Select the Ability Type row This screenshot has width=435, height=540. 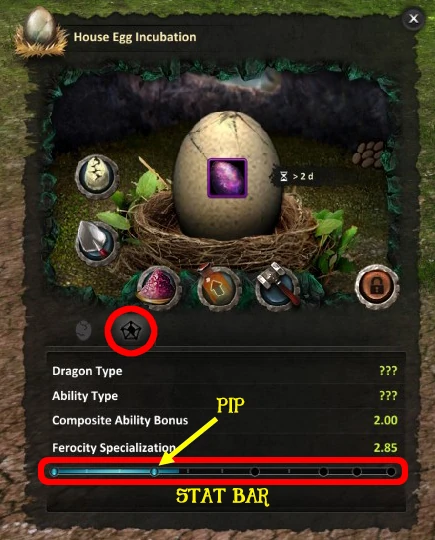[x=225, y=396]
